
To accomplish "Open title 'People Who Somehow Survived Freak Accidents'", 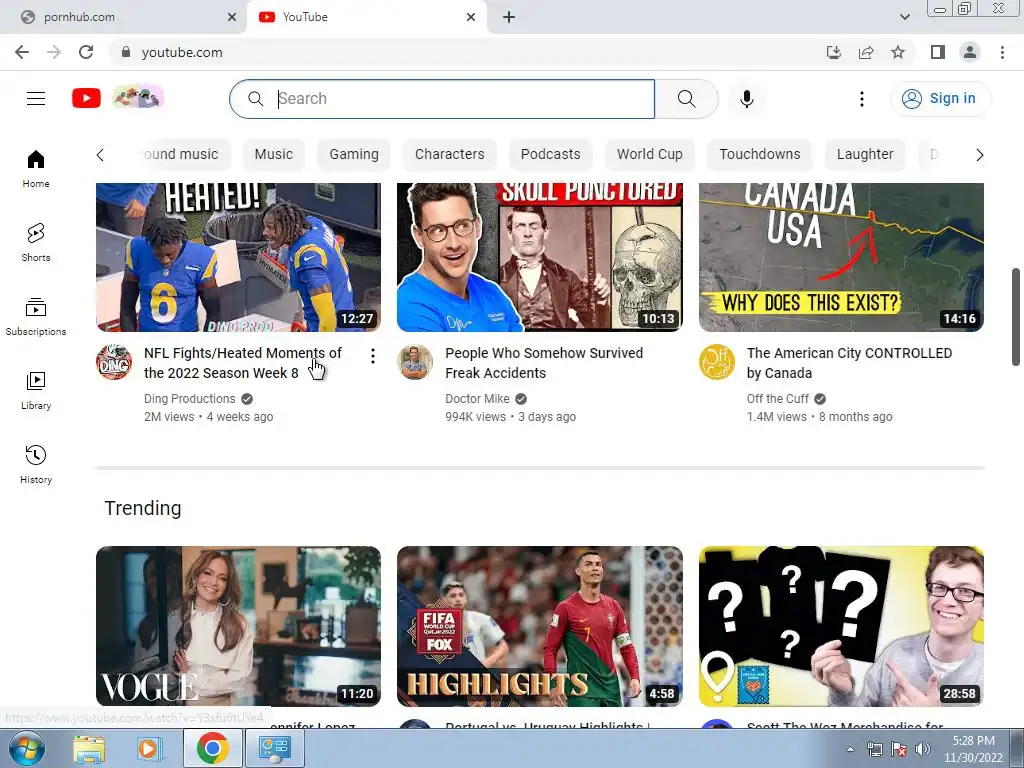I will (544, 362).
